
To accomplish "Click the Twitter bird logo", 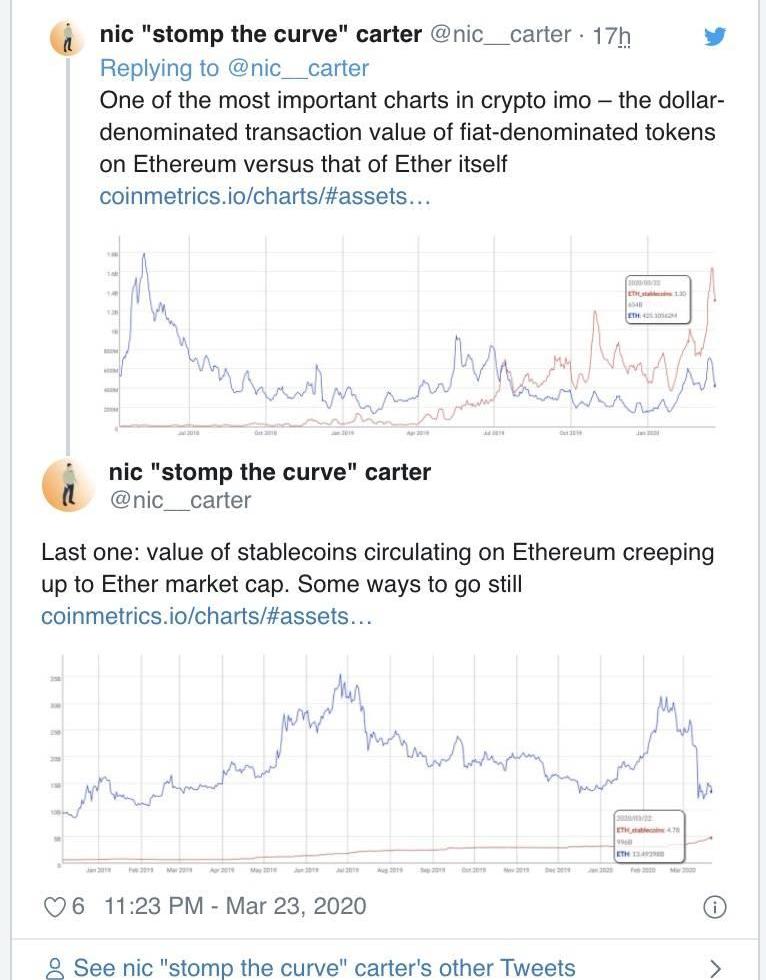I will [x=714, y=37].
